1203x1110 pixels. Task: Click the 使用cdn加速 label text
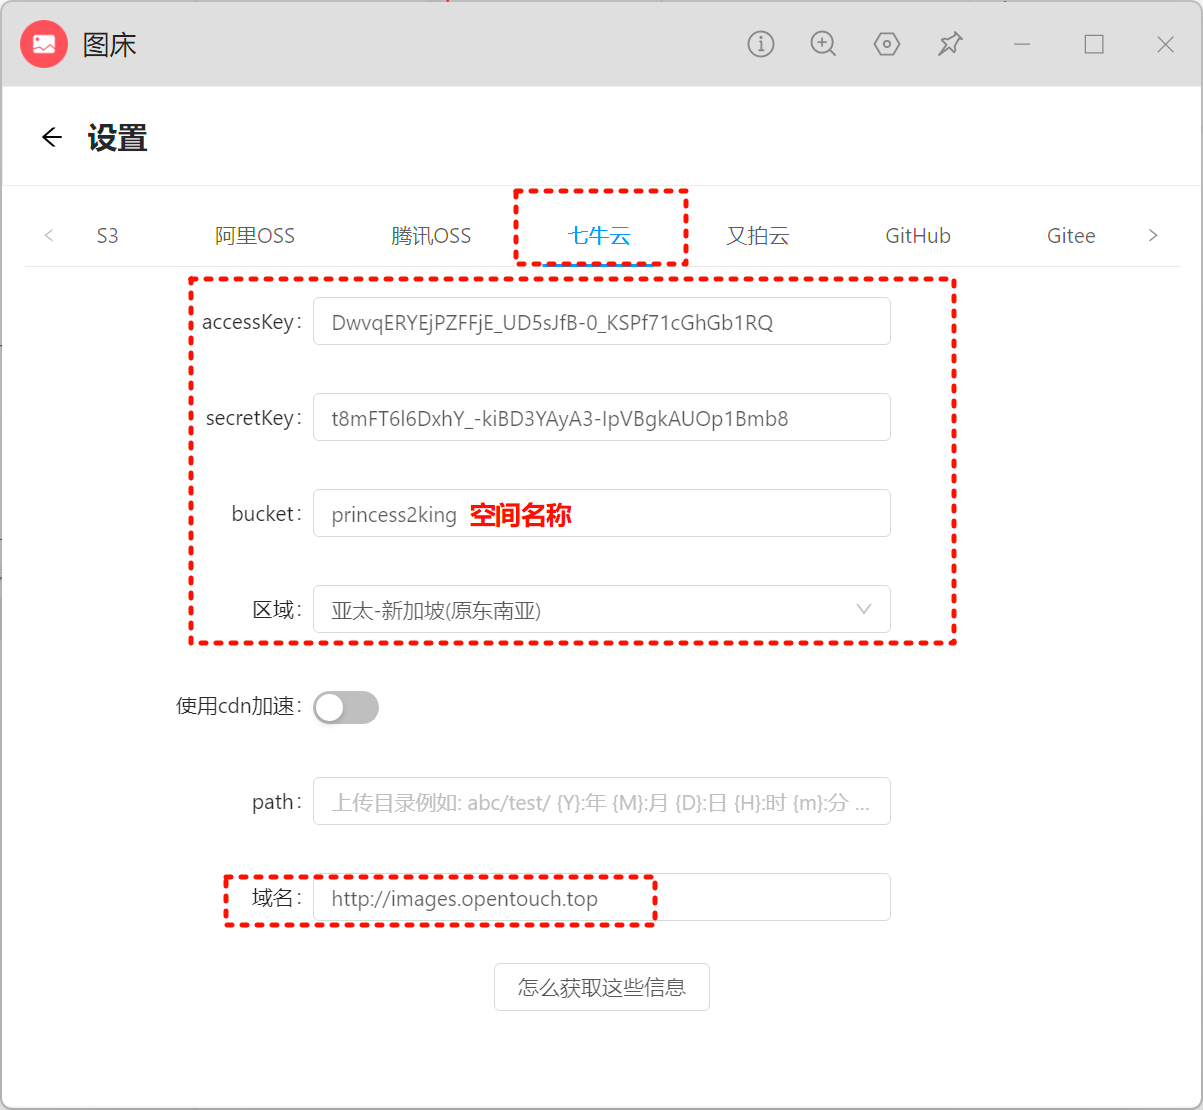click(x=238, y=706)
